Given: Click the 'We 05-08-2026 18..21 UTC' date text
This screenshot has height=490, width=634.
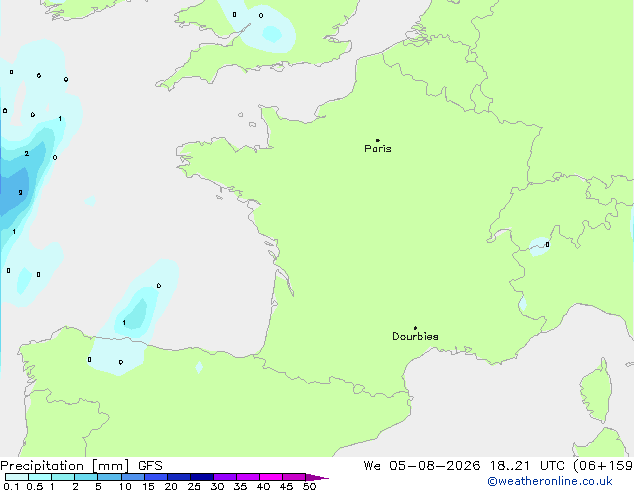Looking at the screenshot, I should pyautogui.click(x=464, y=466).
